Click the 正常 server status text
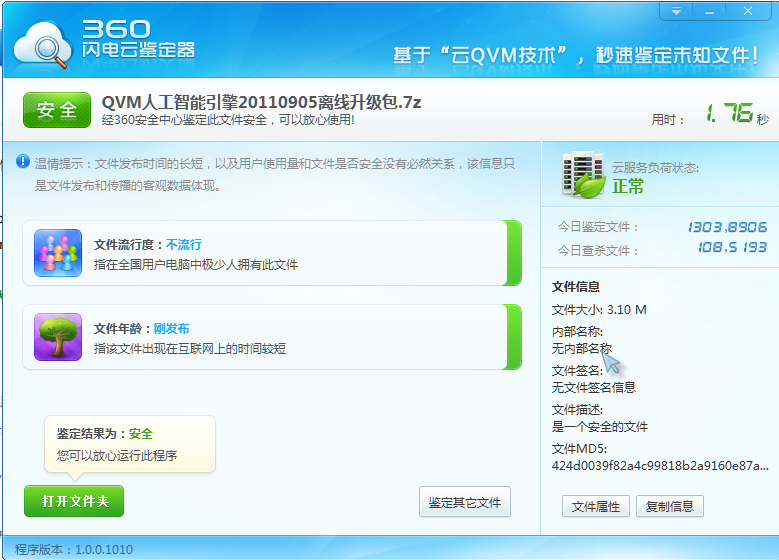779x560 pixels. pyautogui.click(x=628, y=186)
